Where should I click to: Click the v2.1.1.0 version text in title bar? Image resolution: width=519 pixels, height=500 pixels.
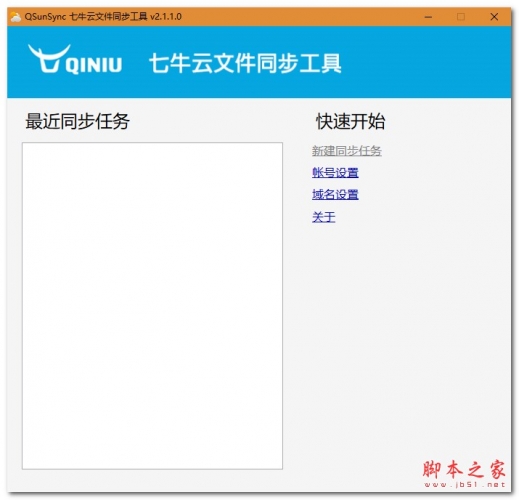166,16
